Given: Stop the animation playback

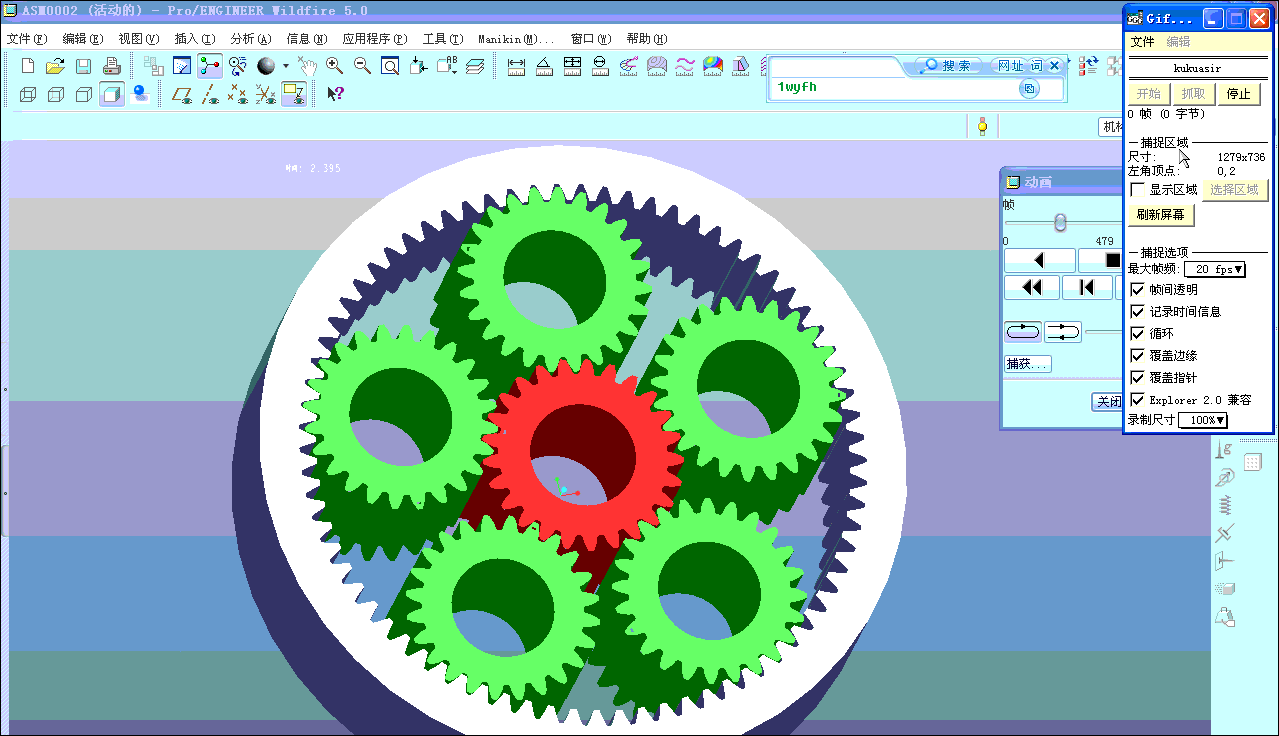Looking at the screenshot, I should [x=1102, y=260].
